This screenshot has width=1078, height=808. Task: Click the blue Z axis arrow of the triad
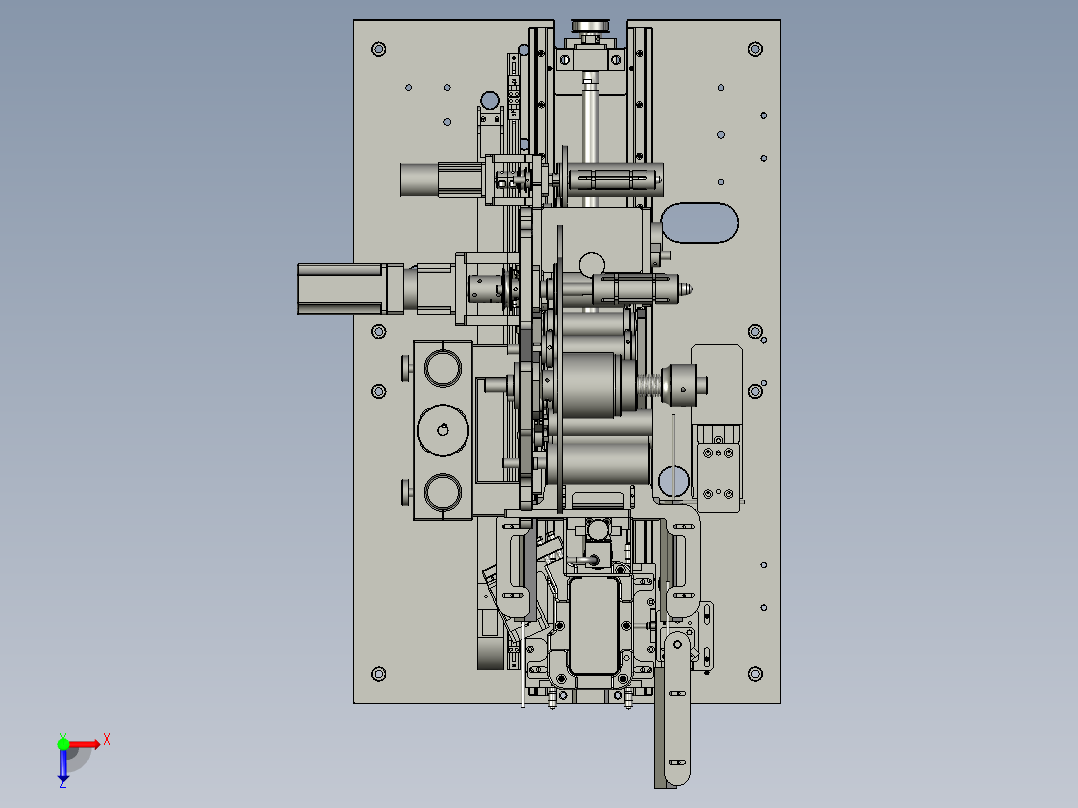tap(63, 765)
